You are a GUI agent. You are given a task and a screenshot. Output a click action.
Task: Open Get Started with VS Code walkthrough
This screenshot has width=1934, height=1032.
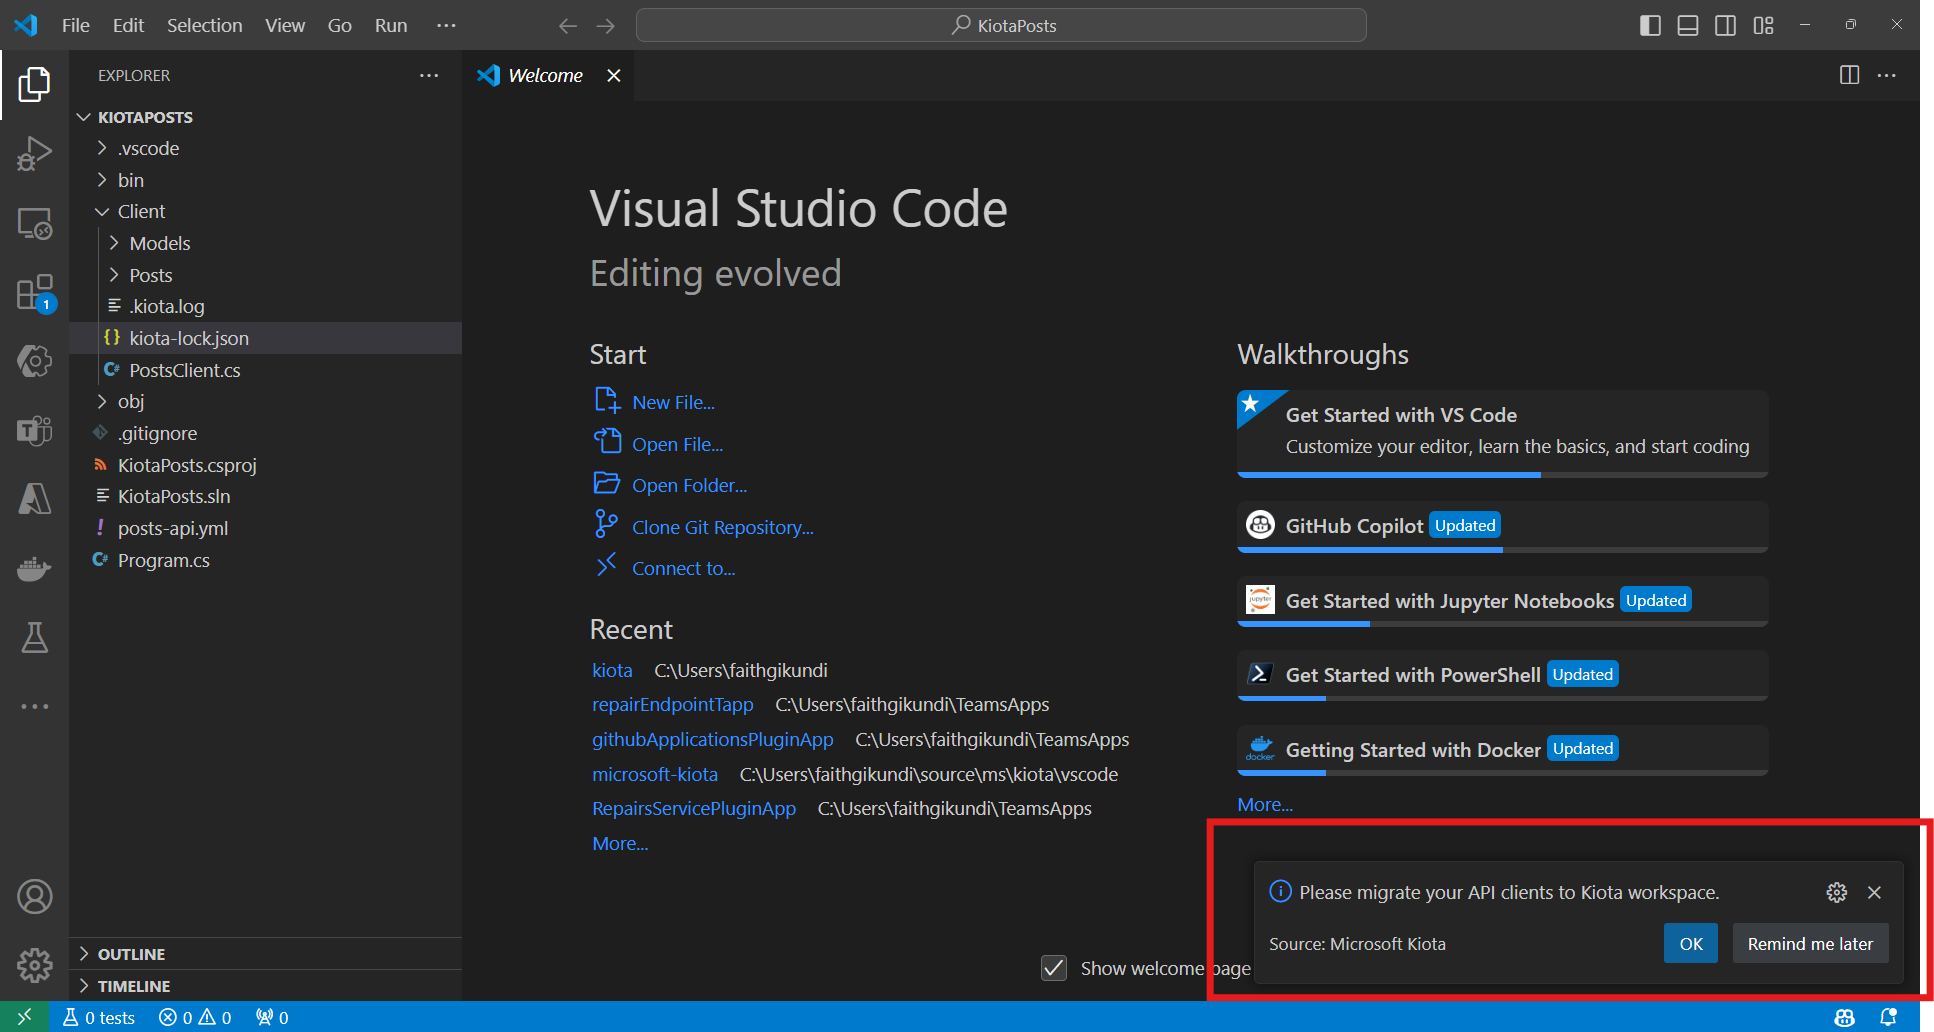(1503, 433)
